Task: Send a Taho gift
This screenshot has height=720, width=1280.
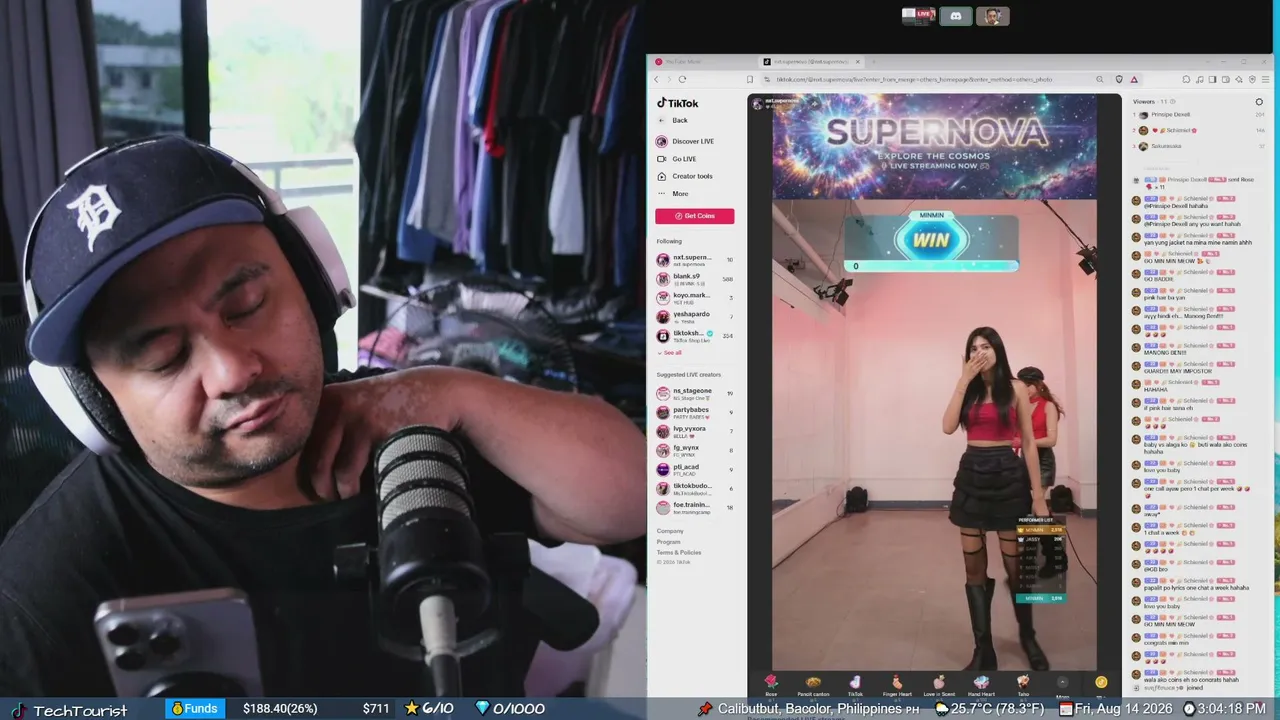Action: (1023, 685)
